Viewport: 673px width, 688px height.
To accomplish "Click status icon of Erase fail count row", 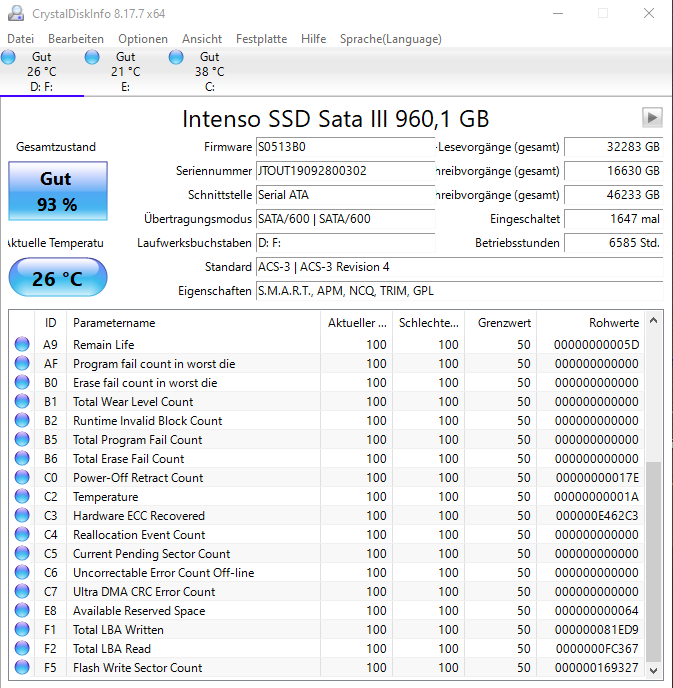I will point(22,383).
